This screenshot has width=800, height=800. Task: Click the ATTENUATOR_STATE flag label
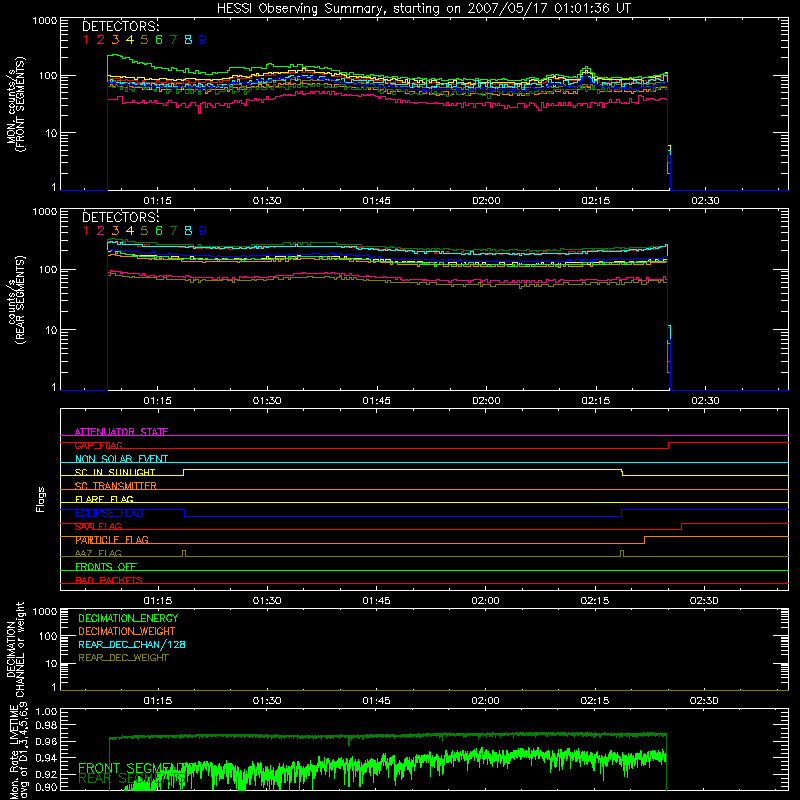[x=121, y=432]
